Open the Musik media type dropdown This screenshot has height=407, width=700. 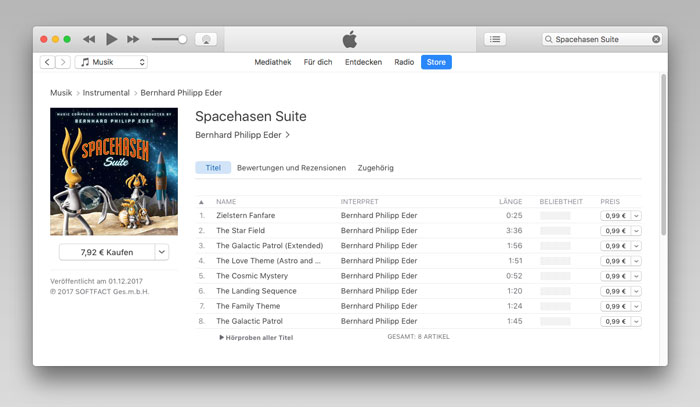[112, 62]
